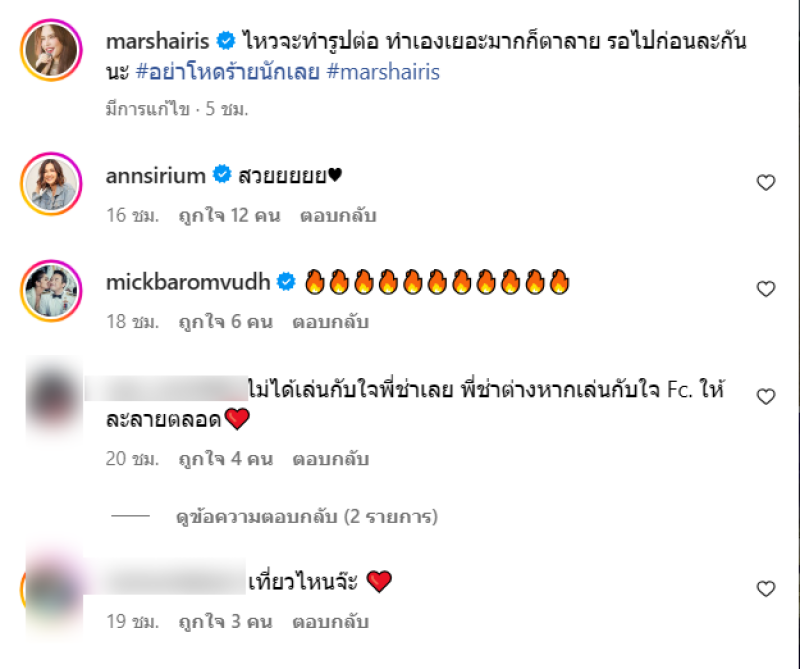Reply to the 20-hour-old Fc. comment

click(330, 459)
